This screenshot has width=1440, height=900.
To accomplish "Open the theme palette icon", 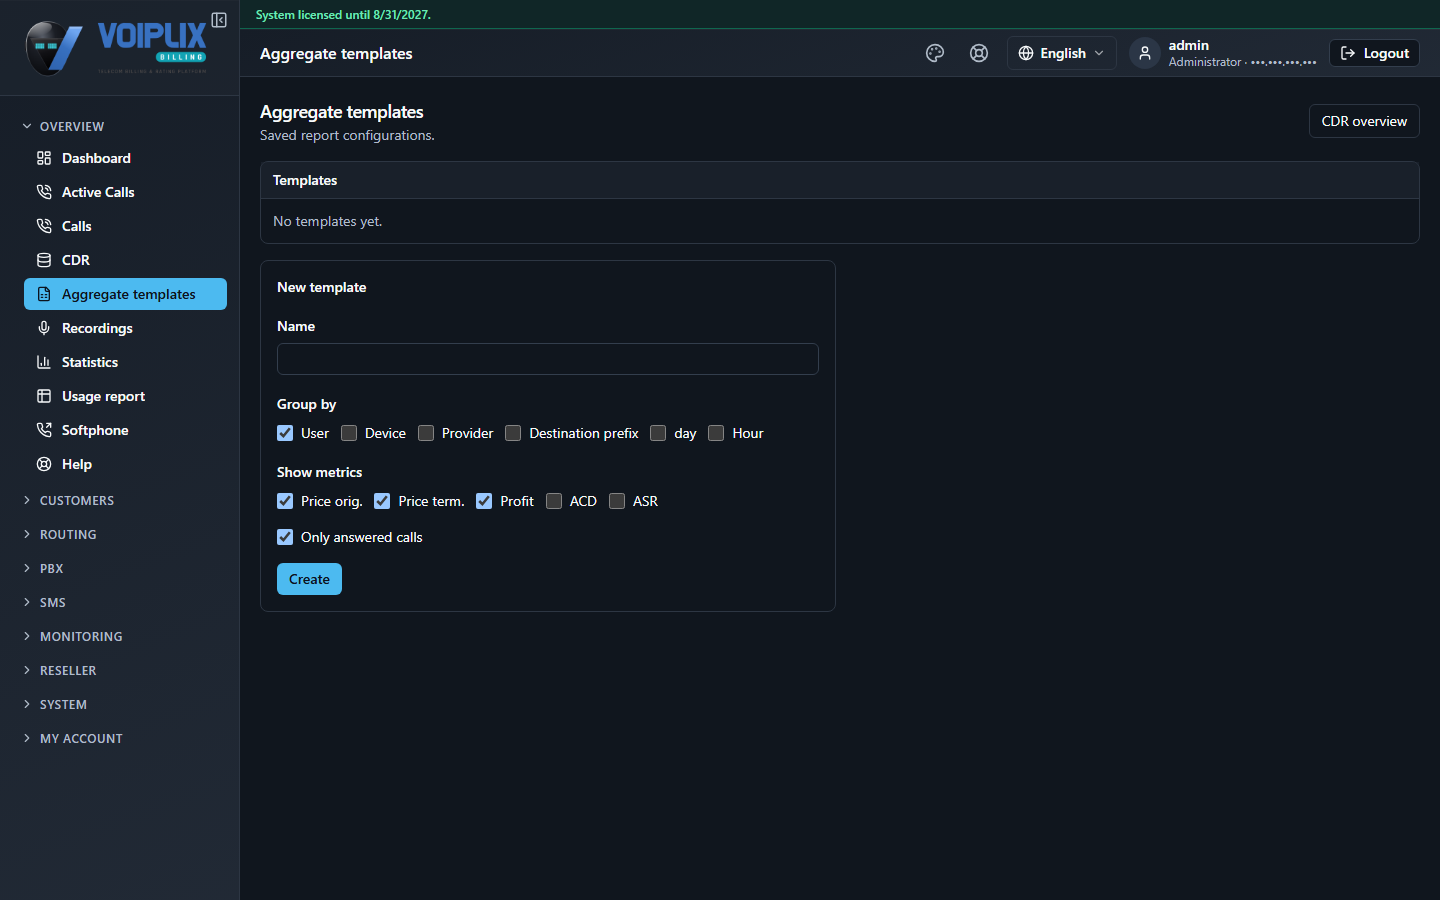I will click(x=935, y=53).
